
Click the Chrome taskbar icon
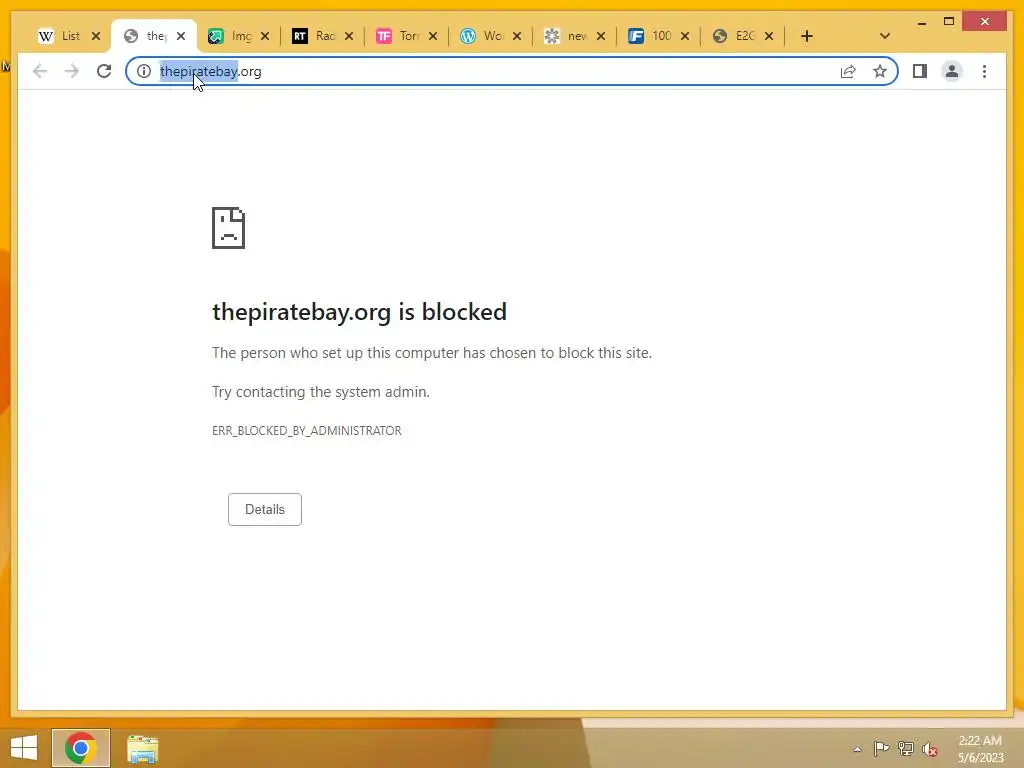coord(81,748)
